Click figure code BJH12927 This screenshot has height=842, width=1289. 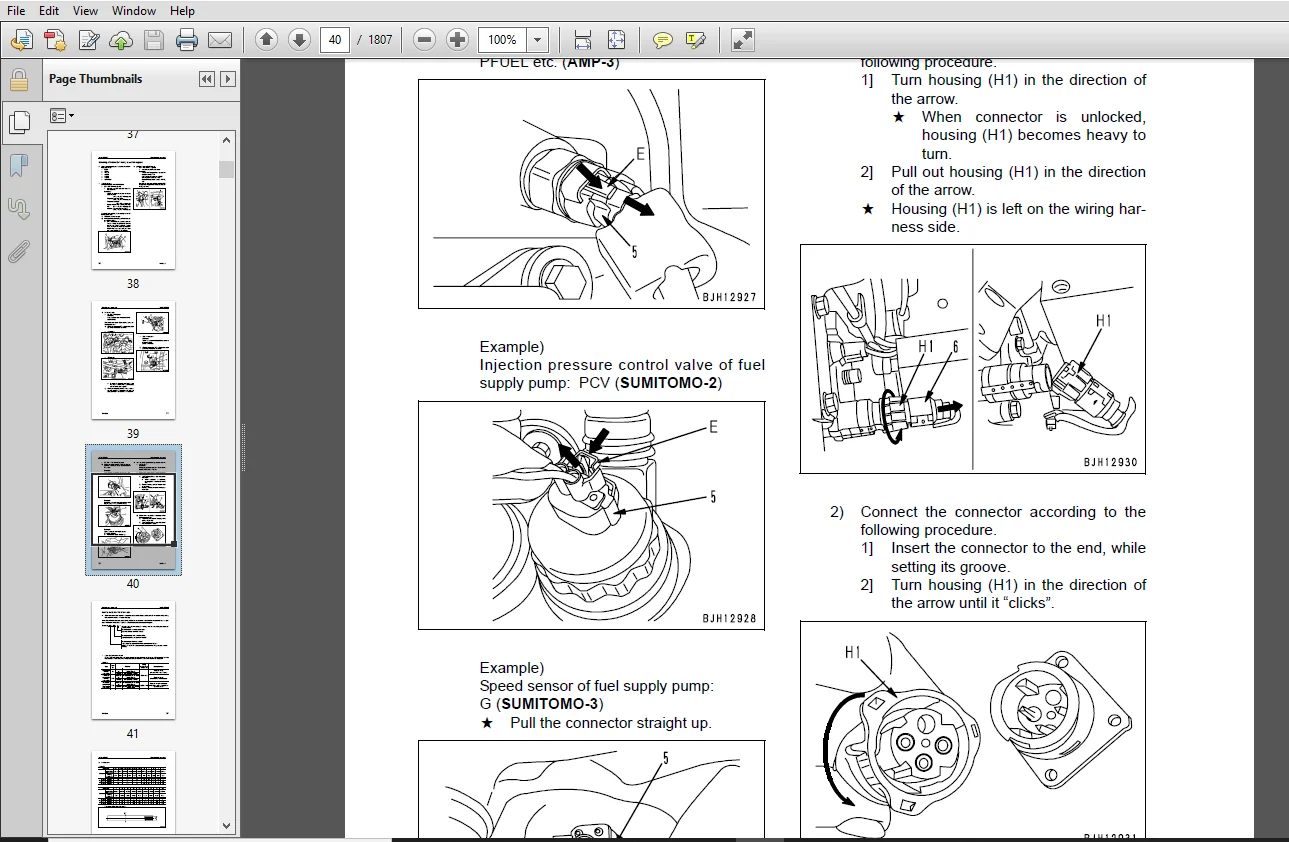729,297
